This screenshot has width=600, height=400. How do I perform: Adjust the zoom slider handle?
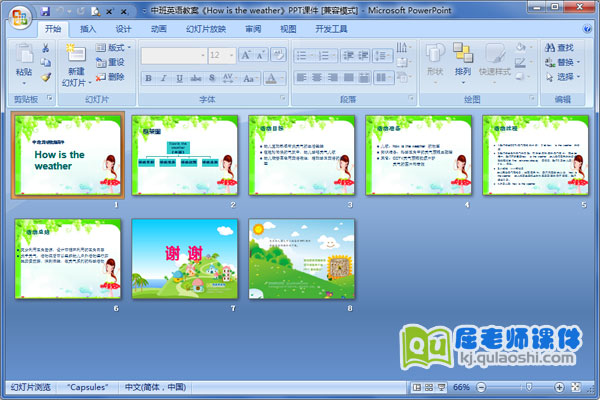(x=529, y=387)
